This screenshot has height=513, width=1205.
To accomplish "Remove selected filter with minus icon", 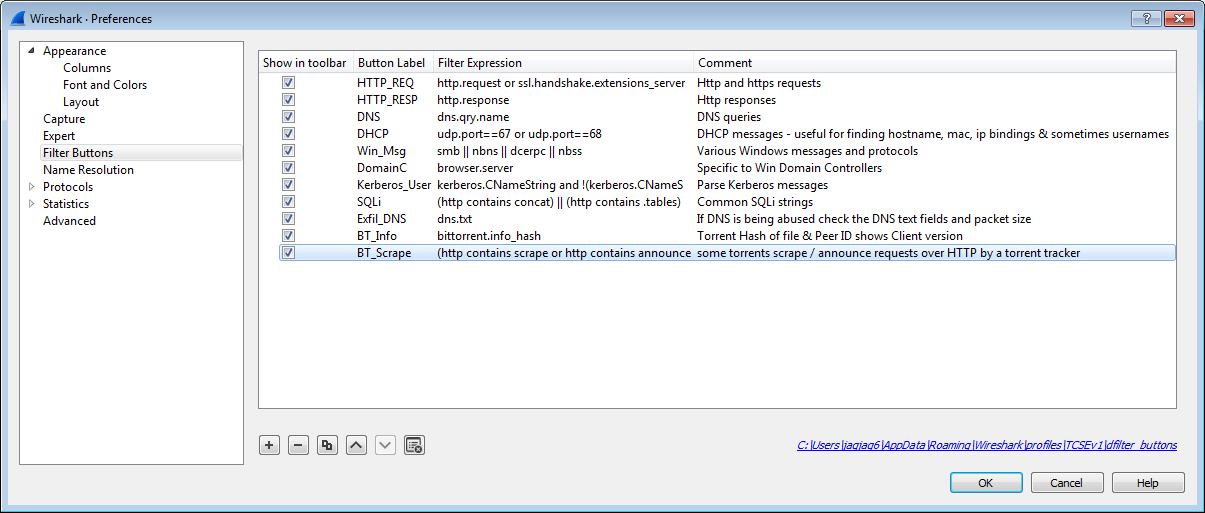I will pos(298,445).
